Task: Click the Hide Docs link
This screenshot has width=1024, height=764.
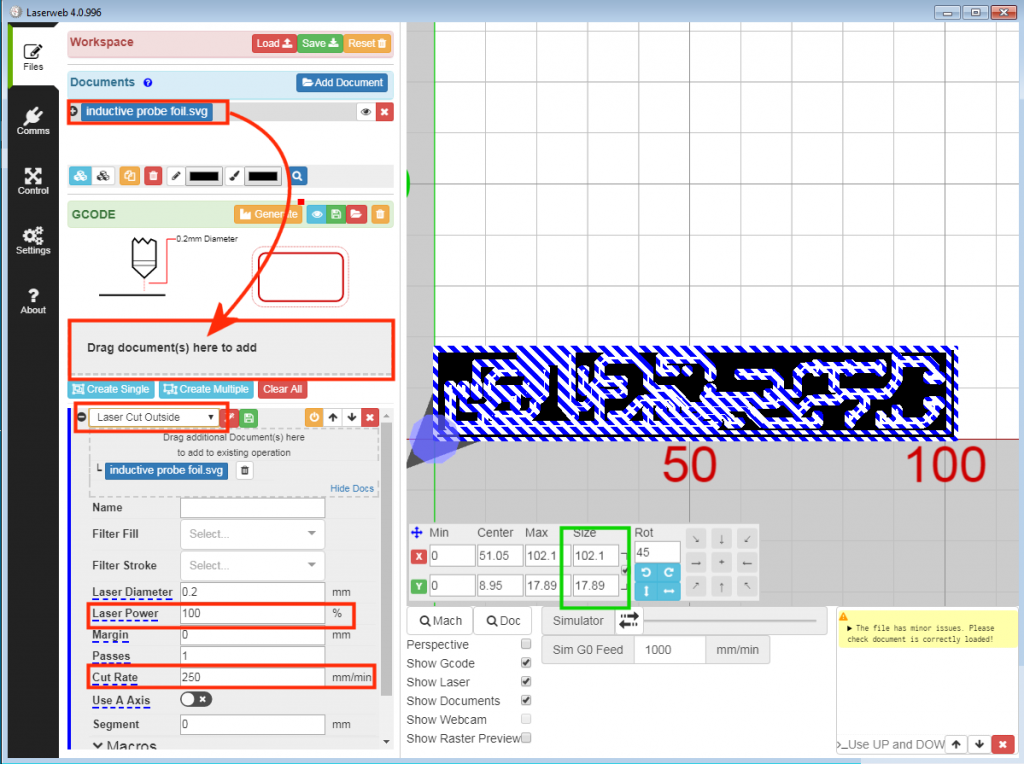Action: [352, 488]
